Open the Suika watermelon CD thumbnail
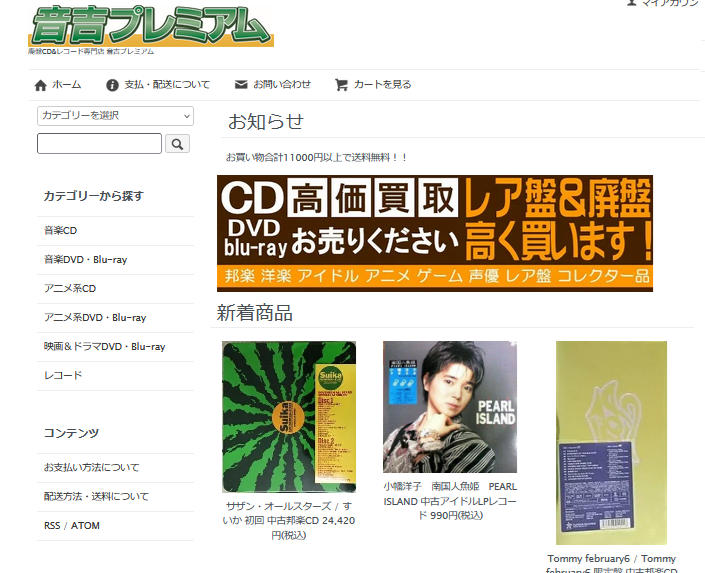The width and height of the screenshot is (705, 573). 289,416
